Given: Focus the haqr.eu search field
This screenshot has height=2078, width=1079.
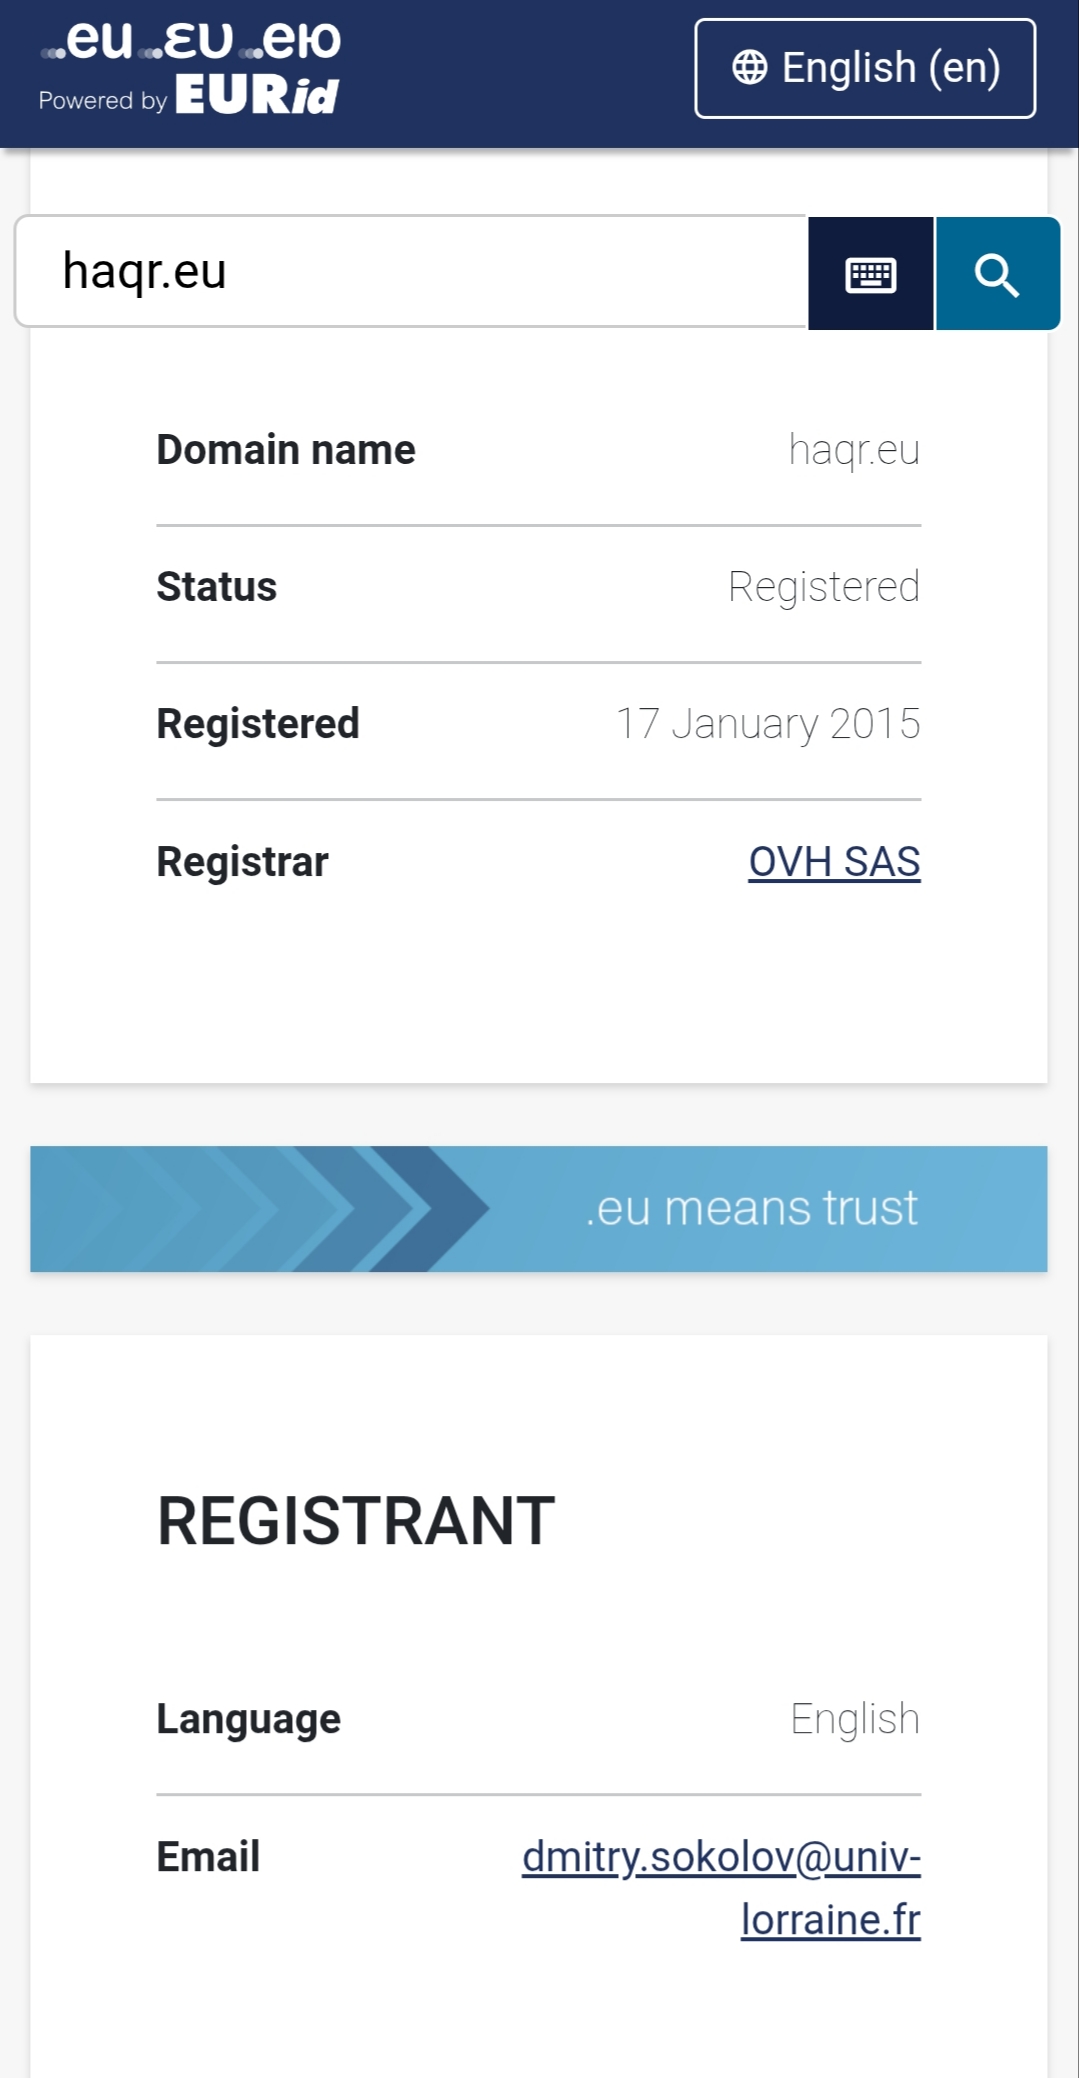Looking at the screenshot, I should [410, 272].
